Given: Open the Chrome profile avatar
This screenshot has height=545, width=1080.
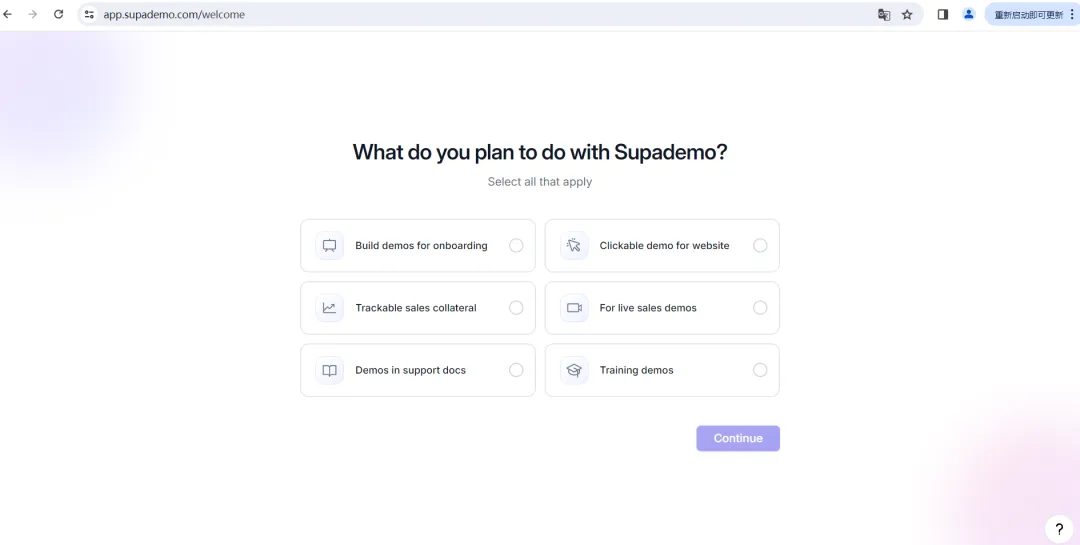Looking at the screenshot, I should point(968,15).
